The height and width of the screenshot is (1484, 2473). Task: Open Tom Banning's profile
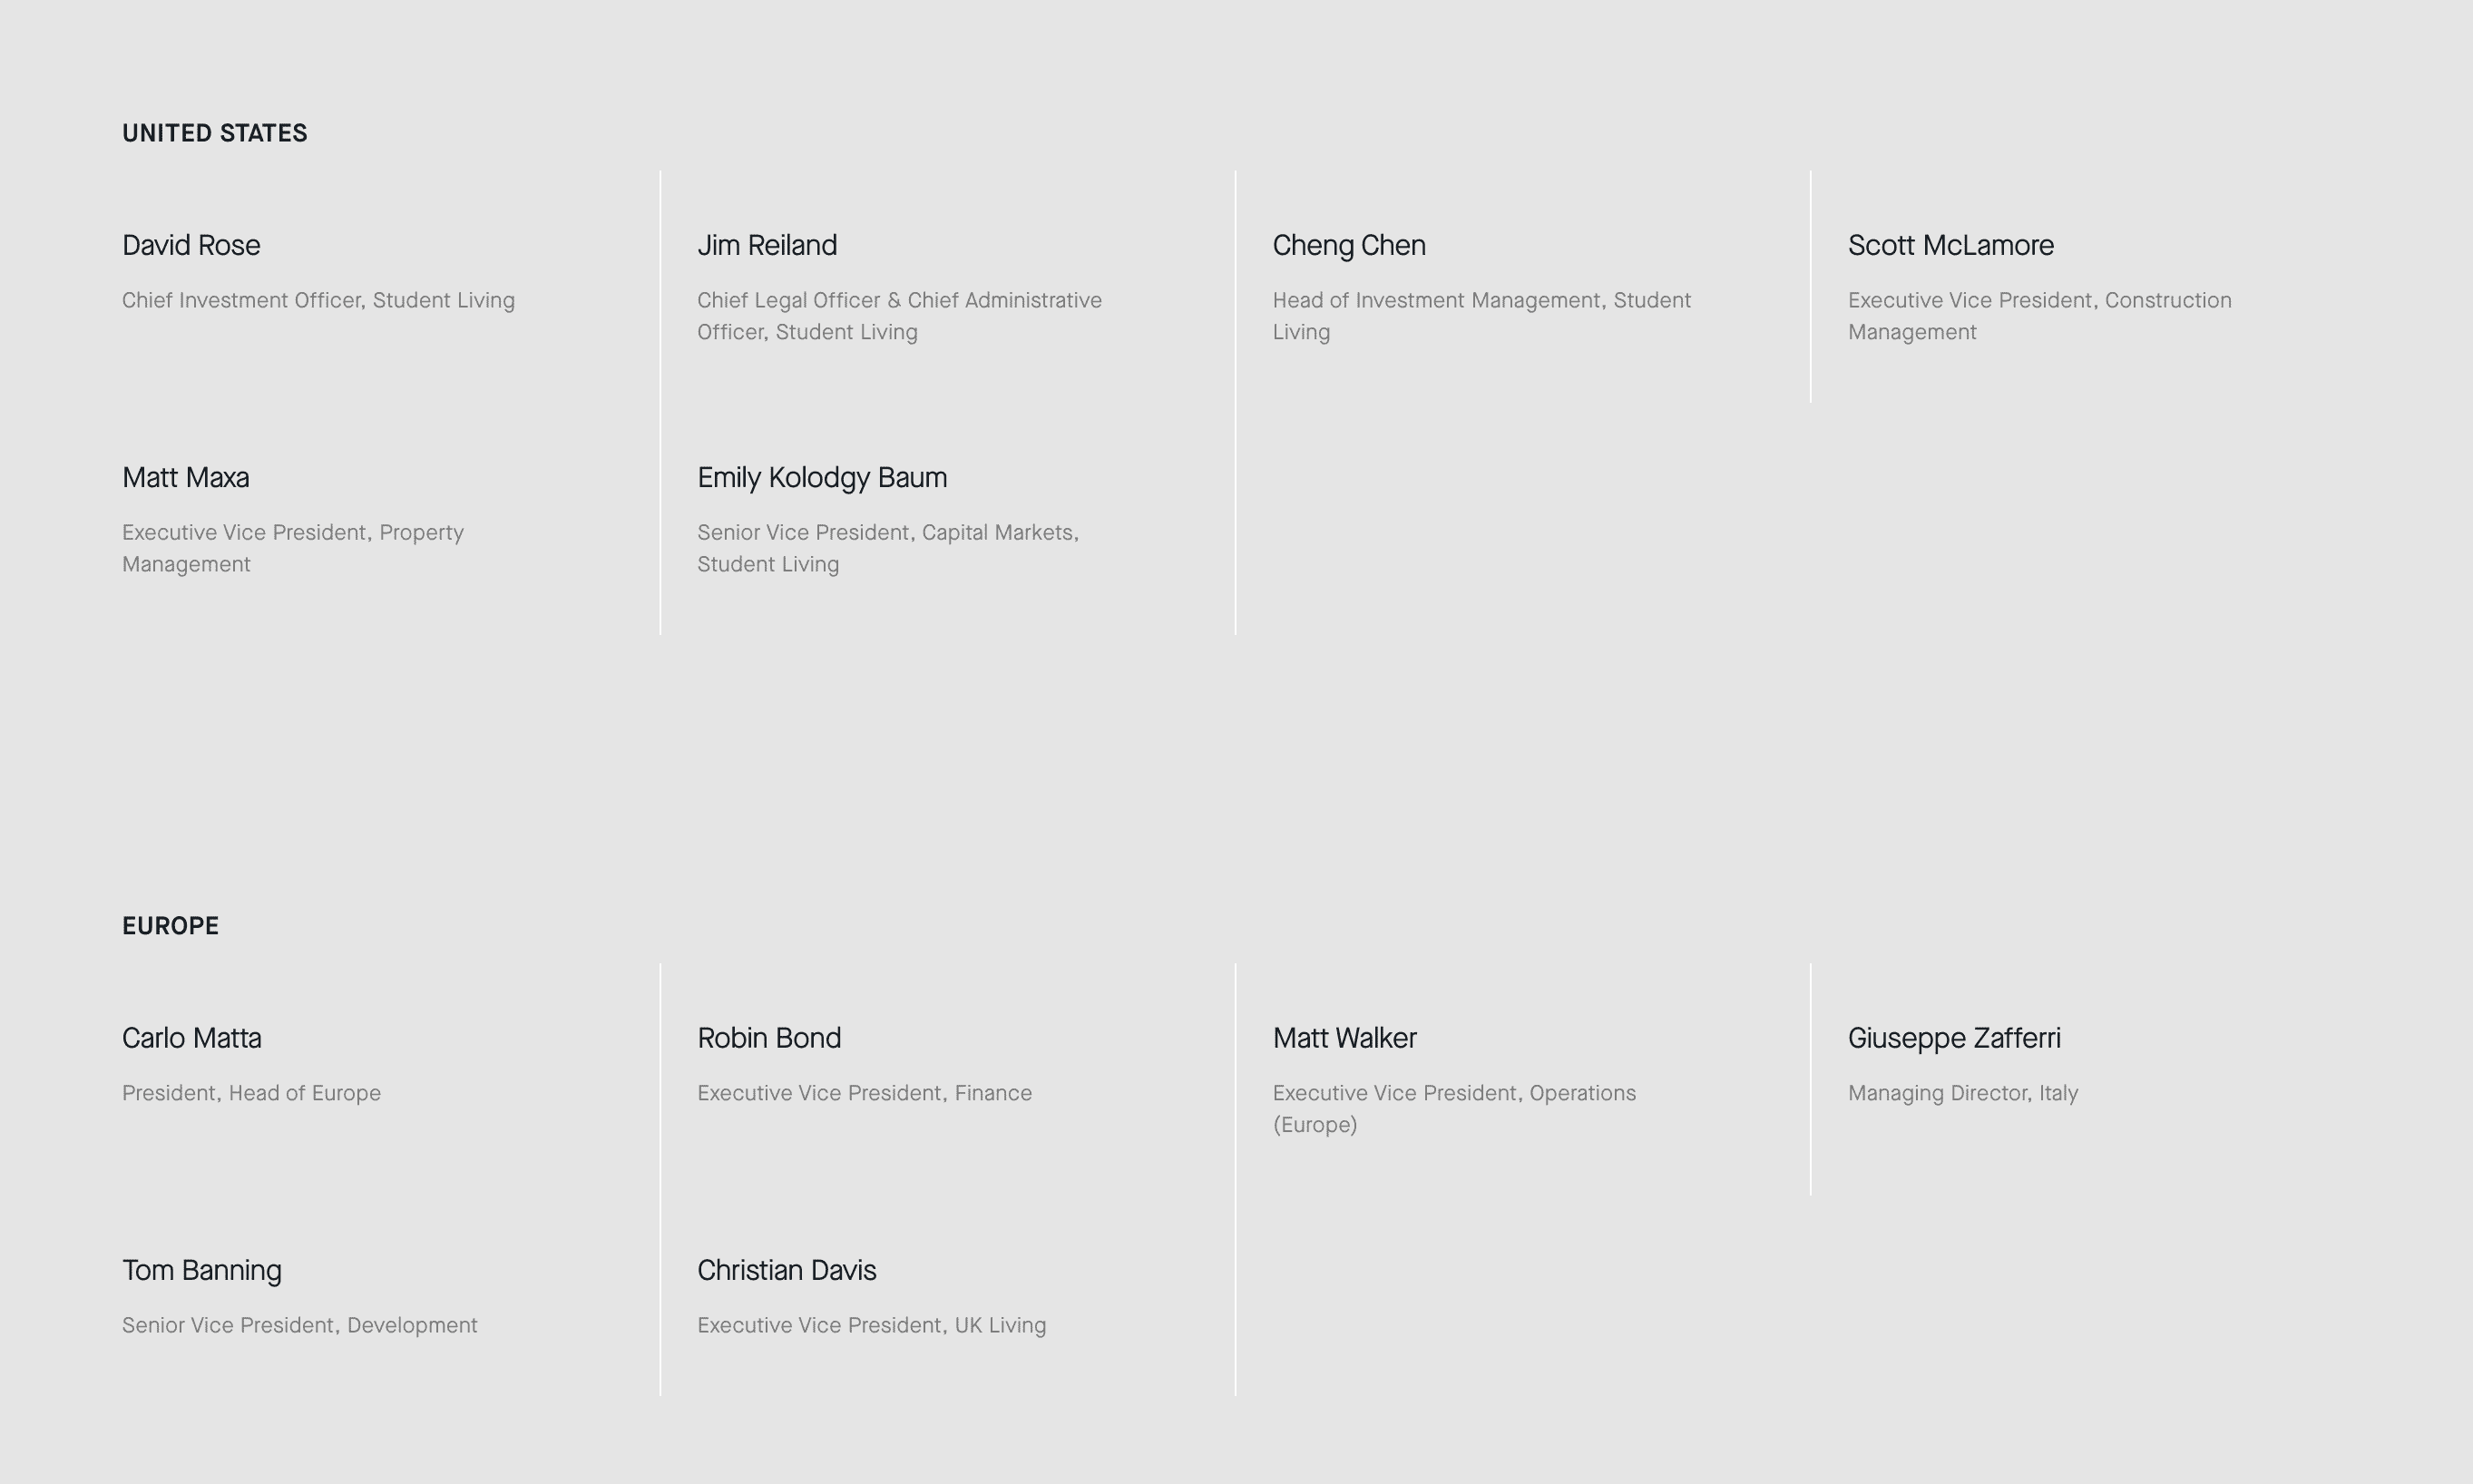coord(202,1270)
